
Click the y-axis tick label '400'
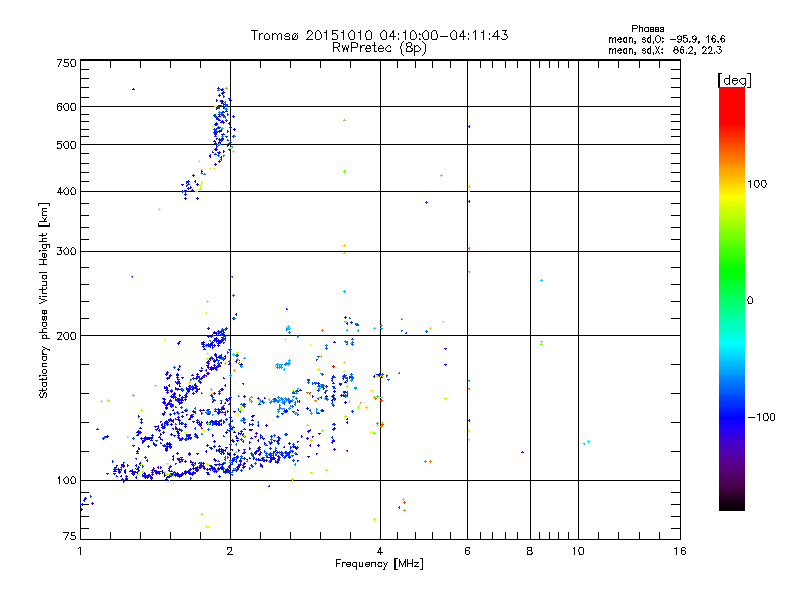click(x=66, y=191)
